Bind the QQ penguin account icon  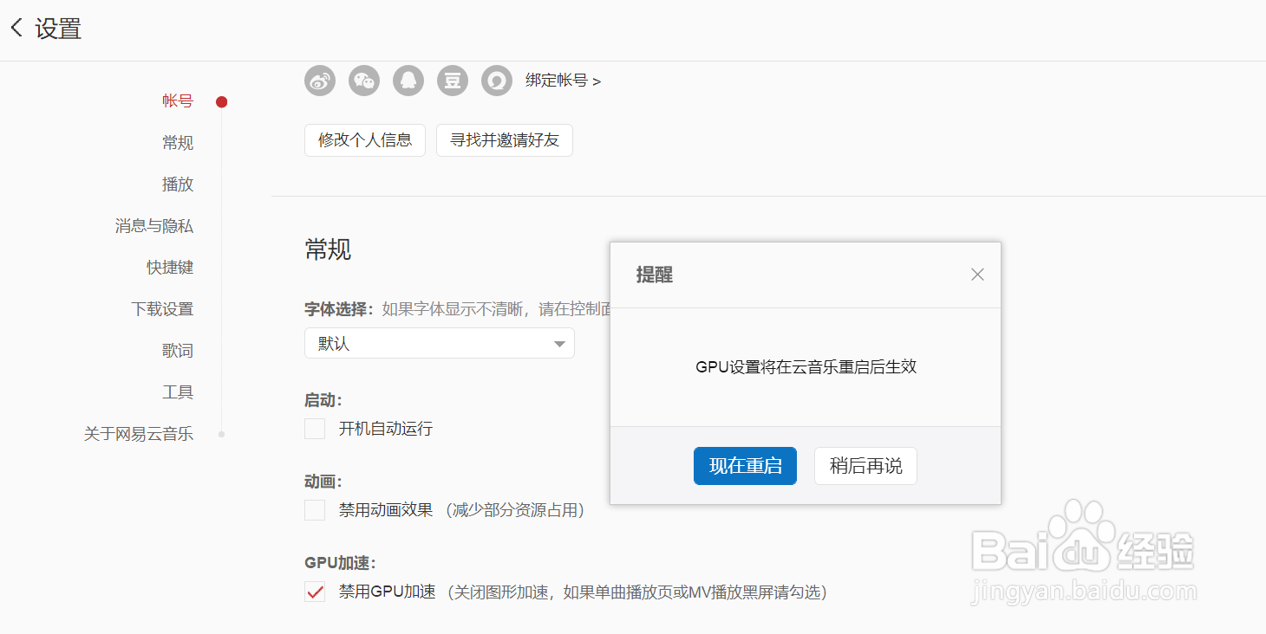point(408,81)
